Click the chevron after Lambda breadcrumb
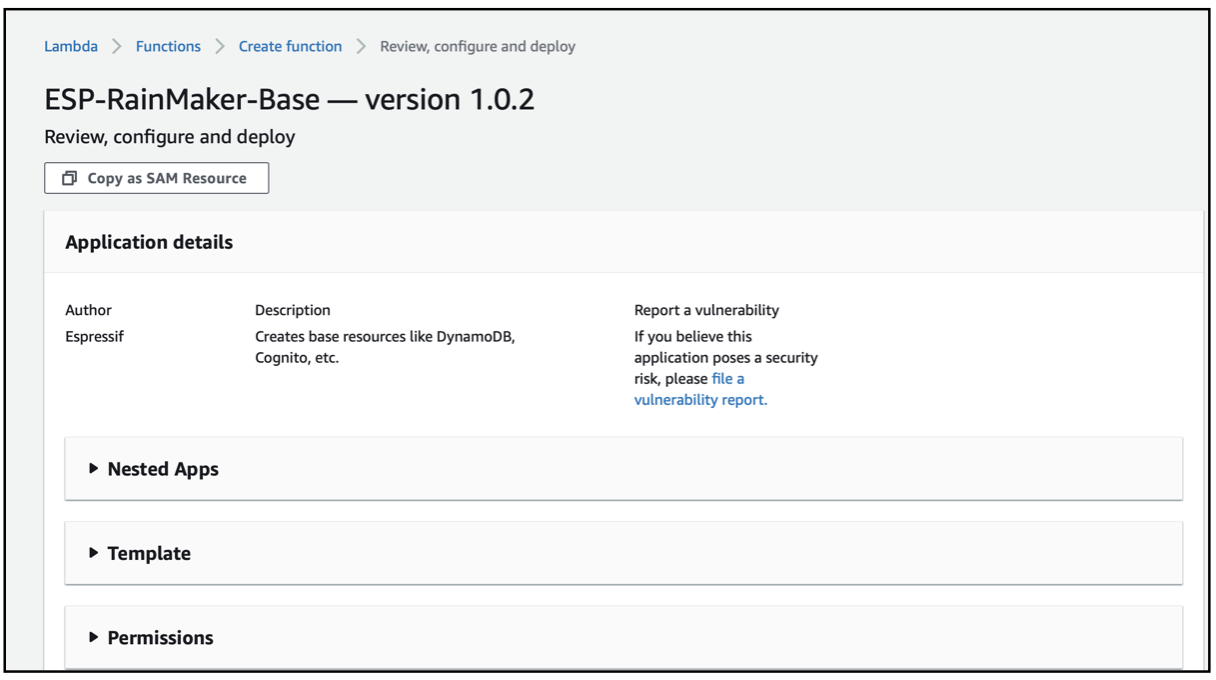Image resolution: width=1216 pixels, height=680 pixels. pyautogui.click(x=117, y=46)
